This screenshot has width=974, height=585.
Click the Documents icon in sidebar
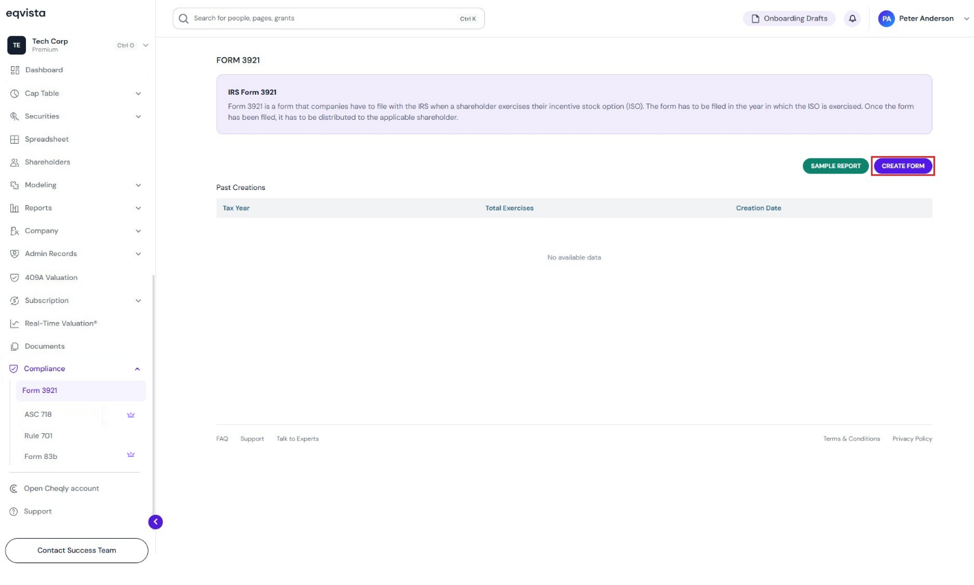click(14, 347)
